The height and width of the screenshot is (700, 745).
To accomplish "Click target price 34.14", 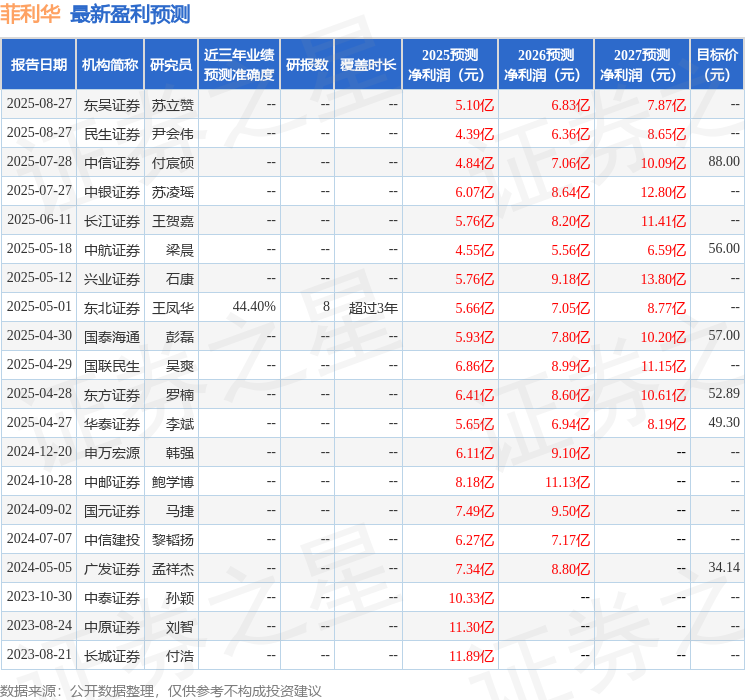I will (x=724, y=567).
